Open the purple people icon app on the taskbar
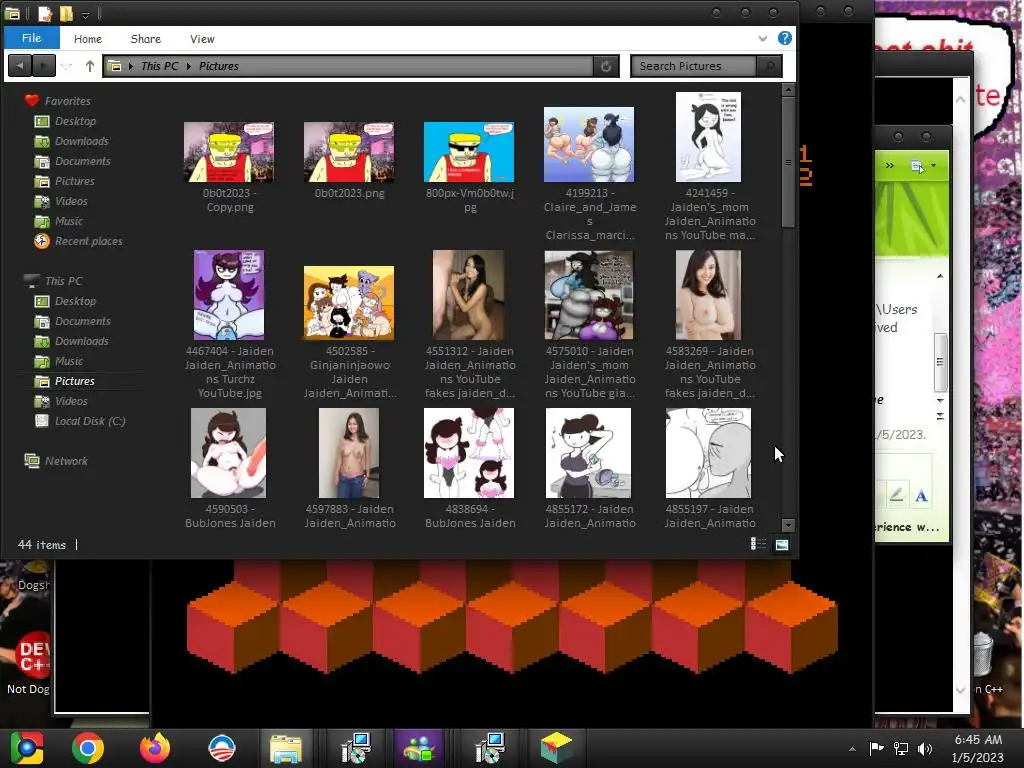1024x768 pixels. [x=419, y=748]
